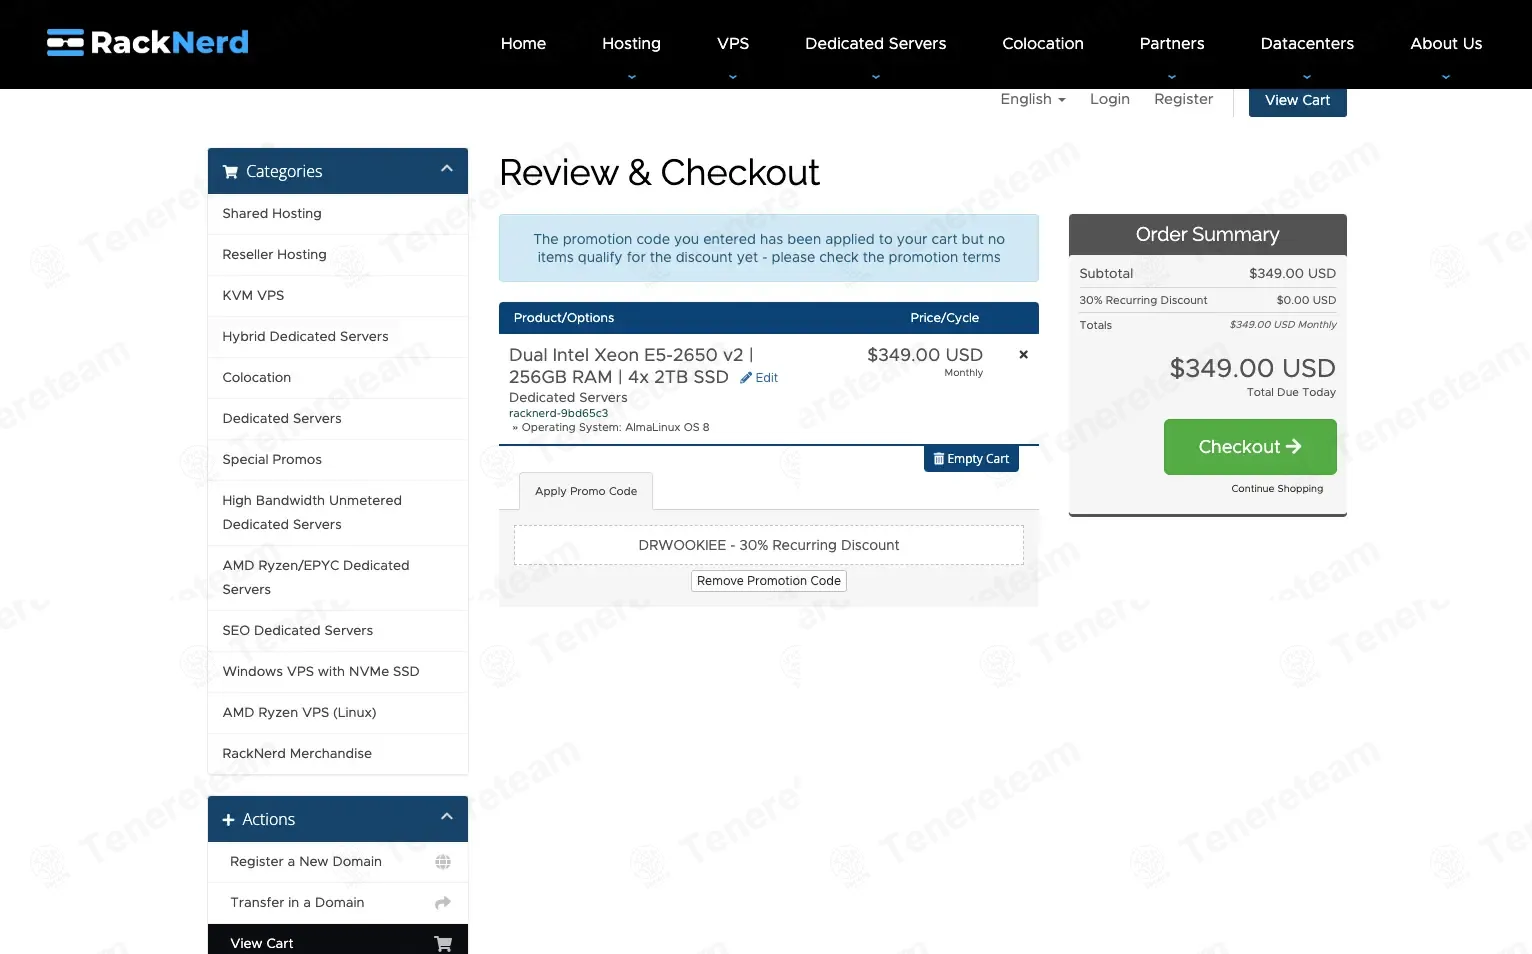Click the promotion code notice banner

(x=769, y=248)
